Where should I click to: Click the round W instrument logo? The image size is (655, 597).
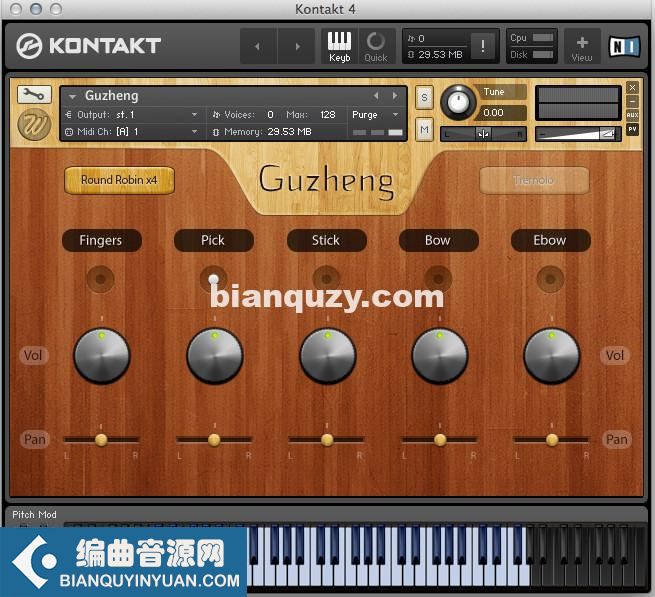point(34,124)
